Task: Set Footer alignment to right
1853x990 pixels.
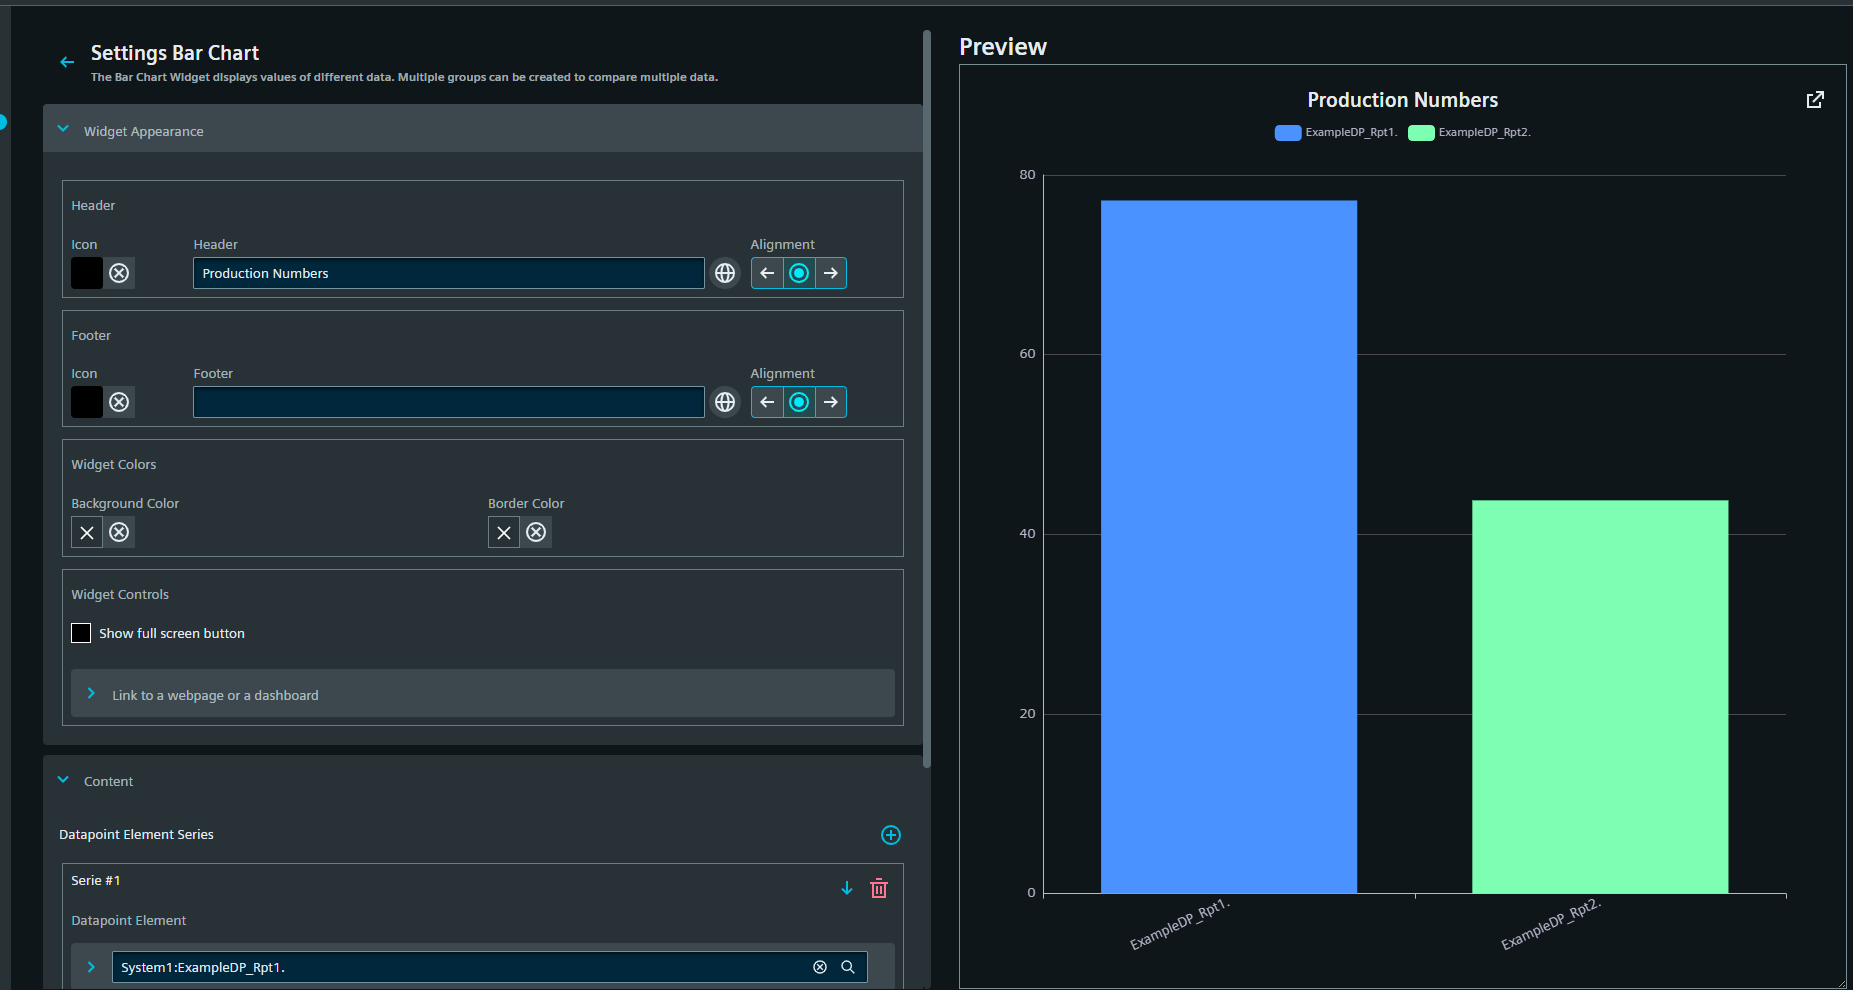Action: coord(831,402)
